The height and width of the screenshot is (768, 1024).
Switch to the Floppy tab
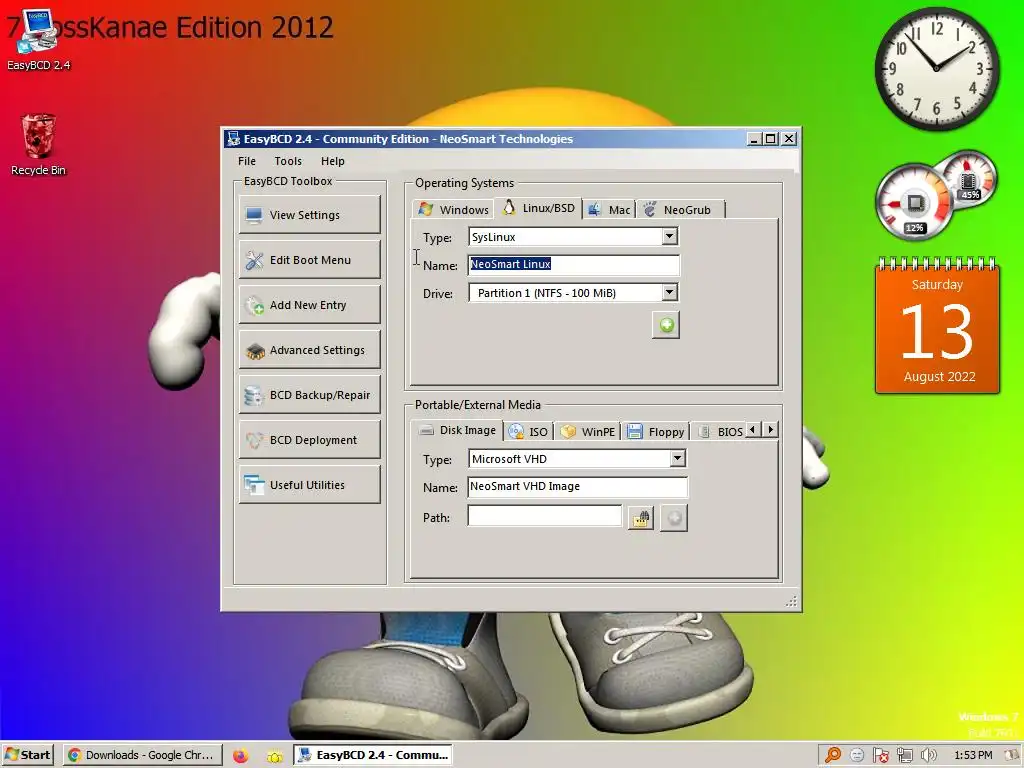656,432
